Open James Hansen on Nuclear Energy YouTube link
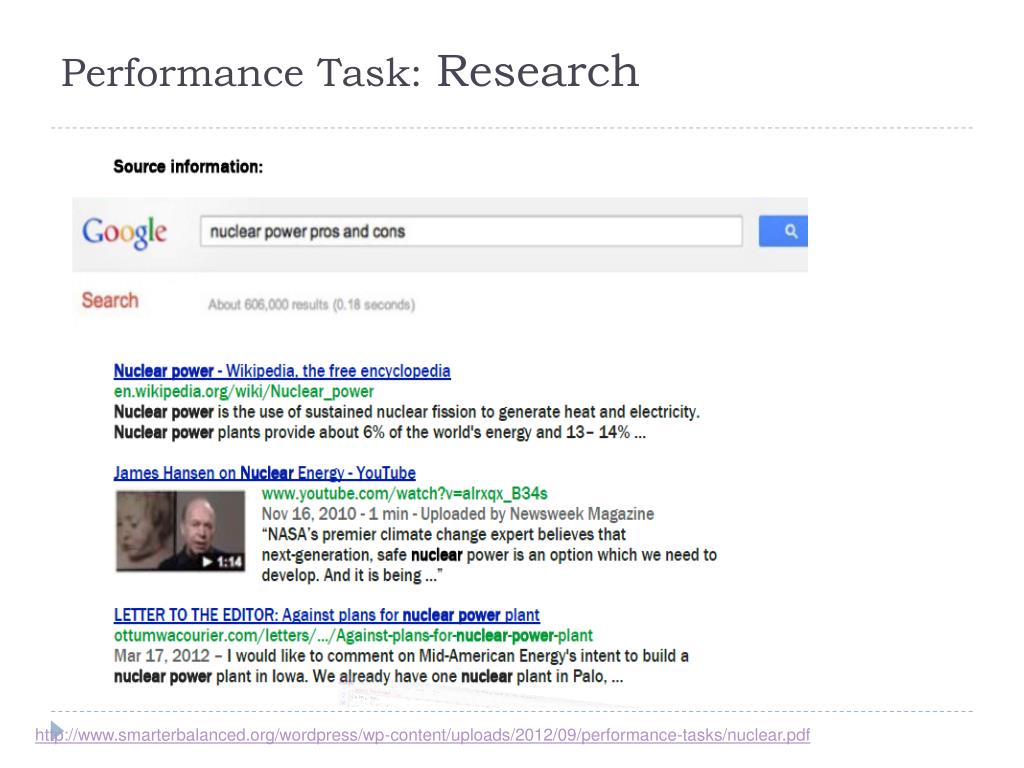1024x768 pixels. pyautogui.click(x=264, y=473)
